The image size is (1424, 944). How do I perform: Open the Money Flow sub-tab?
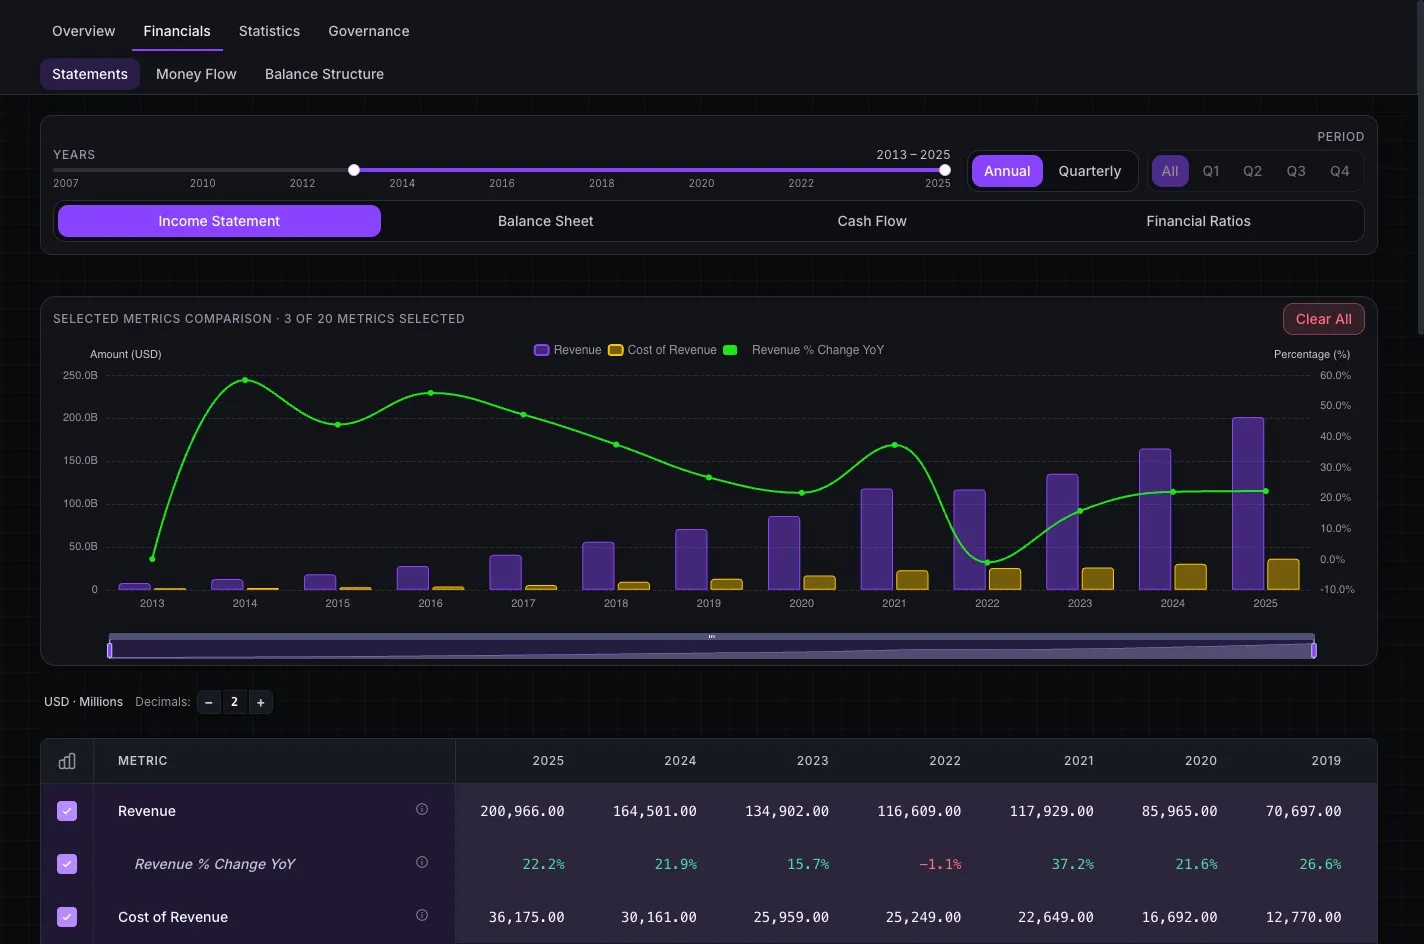(196, 74)
